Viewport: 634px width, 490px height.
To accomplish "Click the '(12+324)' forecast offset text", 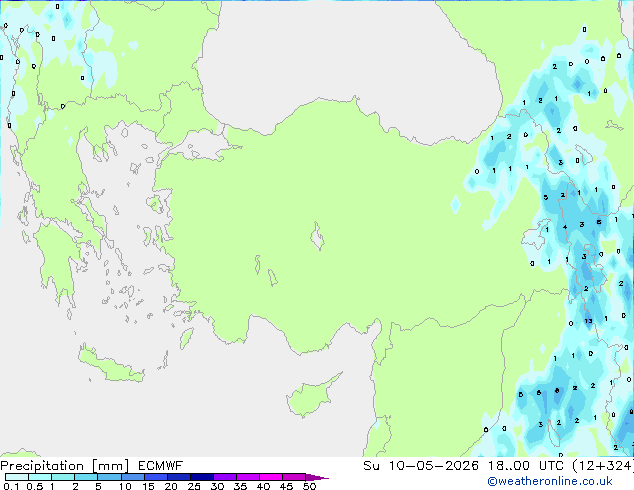I will point(603,466).
